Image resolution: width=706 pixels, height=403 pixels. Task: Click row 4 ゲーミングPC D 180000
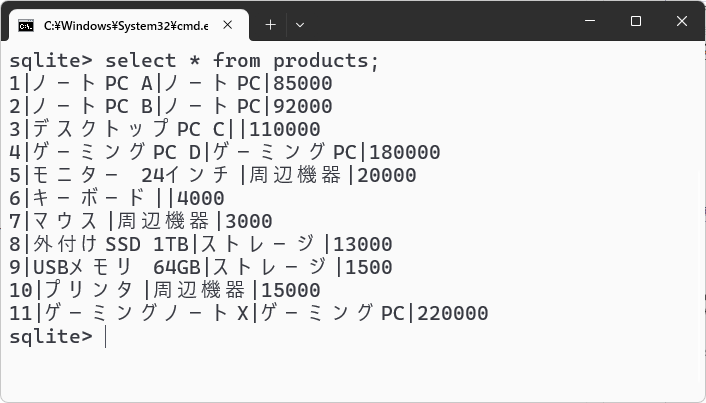point(225,152)
